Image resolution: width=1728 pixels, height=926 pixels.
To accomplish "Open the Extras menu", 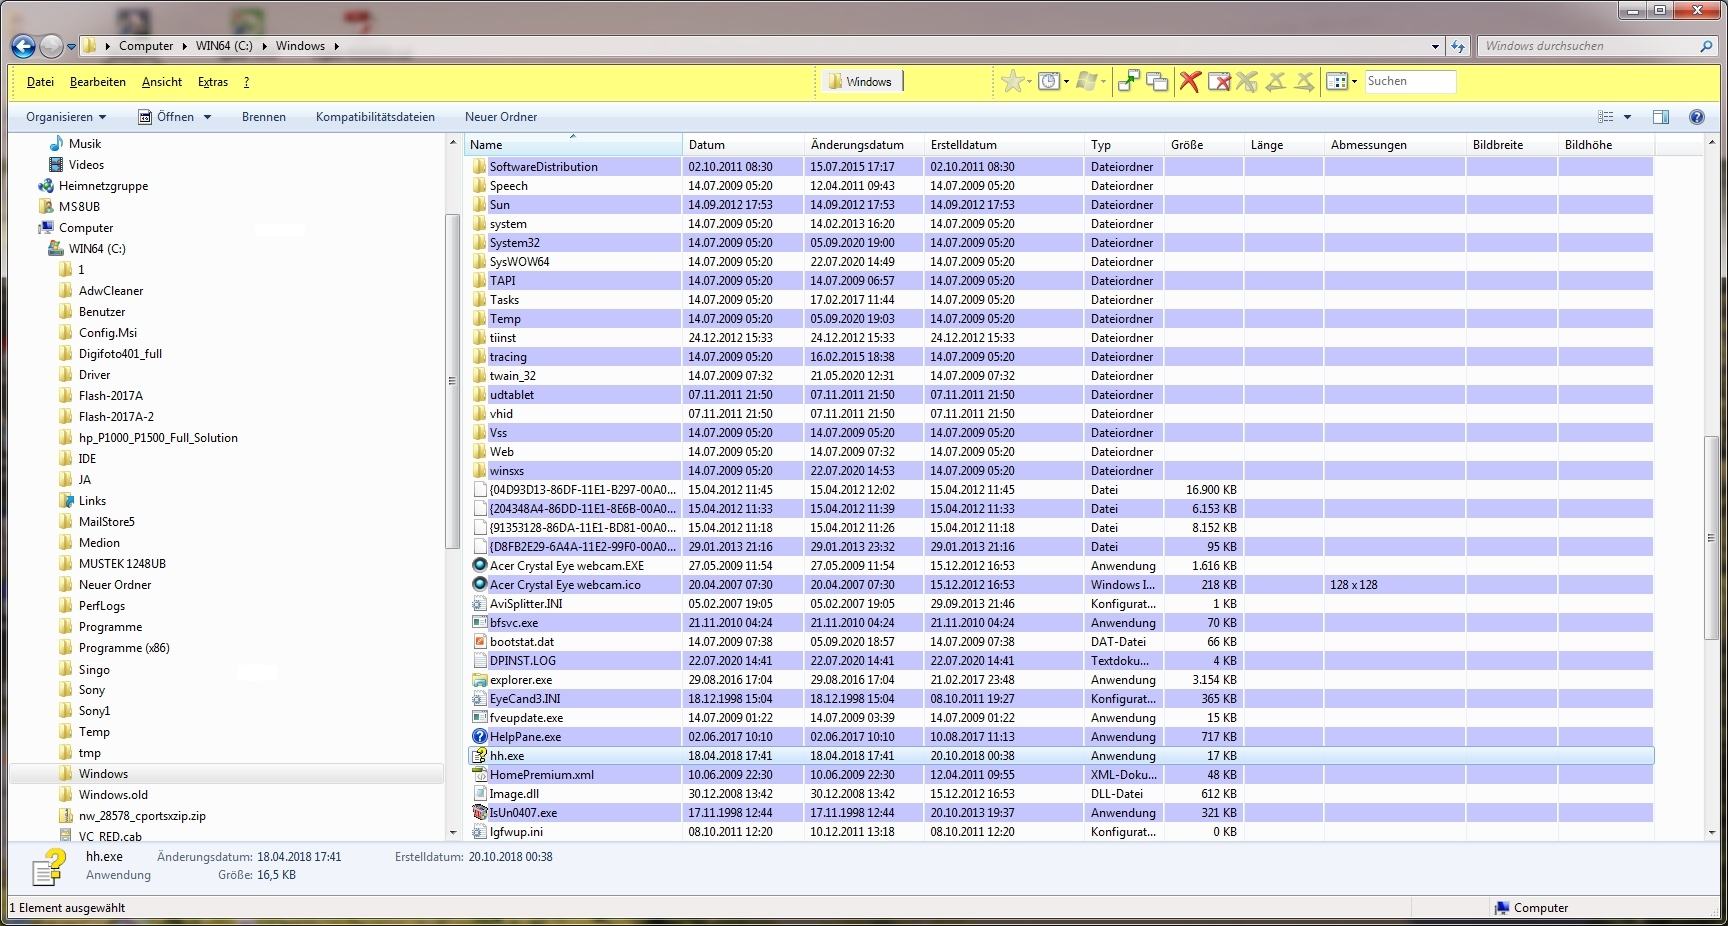I will point(213,82).
